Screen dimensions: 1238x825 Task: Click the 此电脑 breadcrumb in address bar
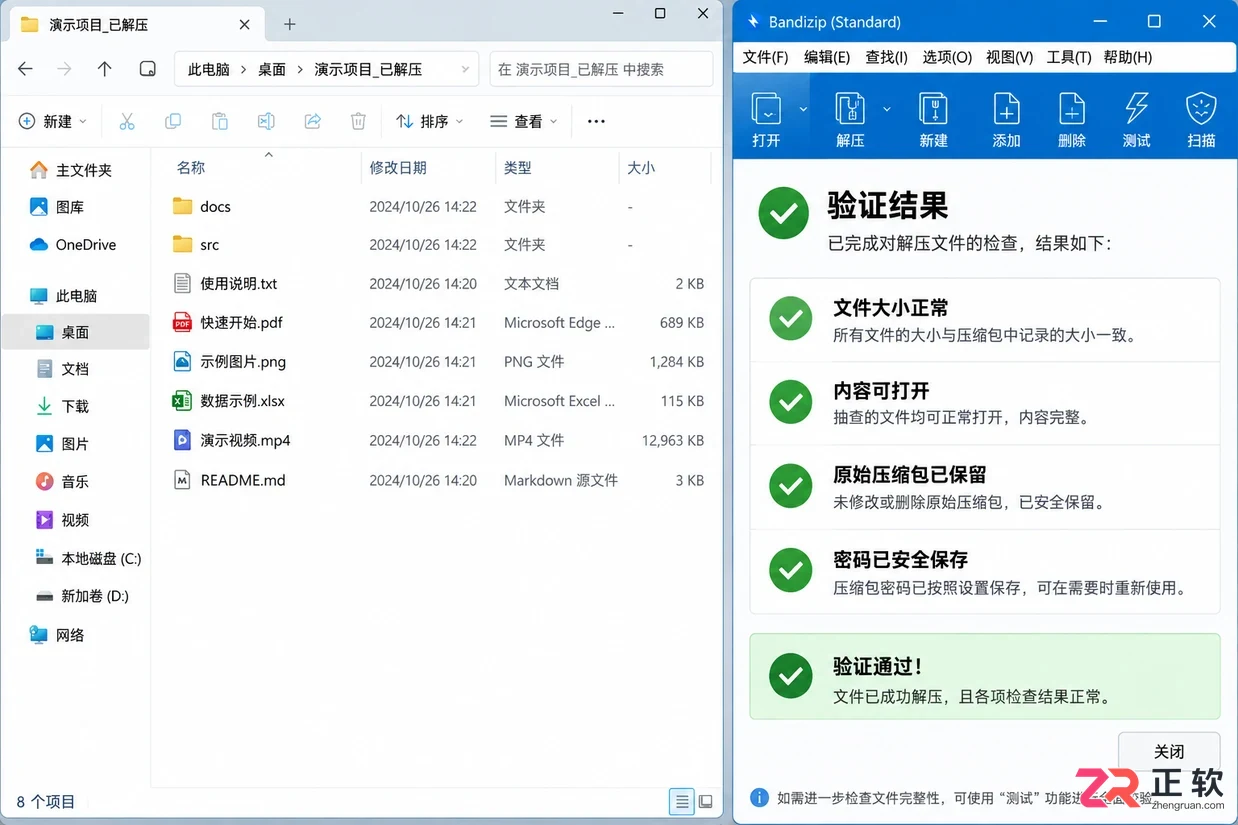[209, 69]
